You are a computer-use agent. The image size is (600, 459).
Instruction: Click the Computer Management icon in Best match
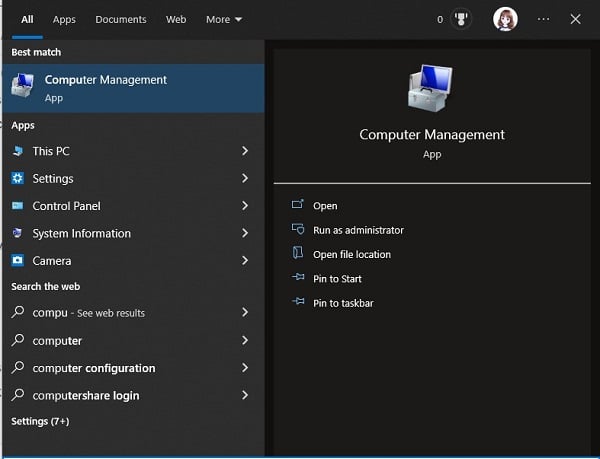(22, 87)
